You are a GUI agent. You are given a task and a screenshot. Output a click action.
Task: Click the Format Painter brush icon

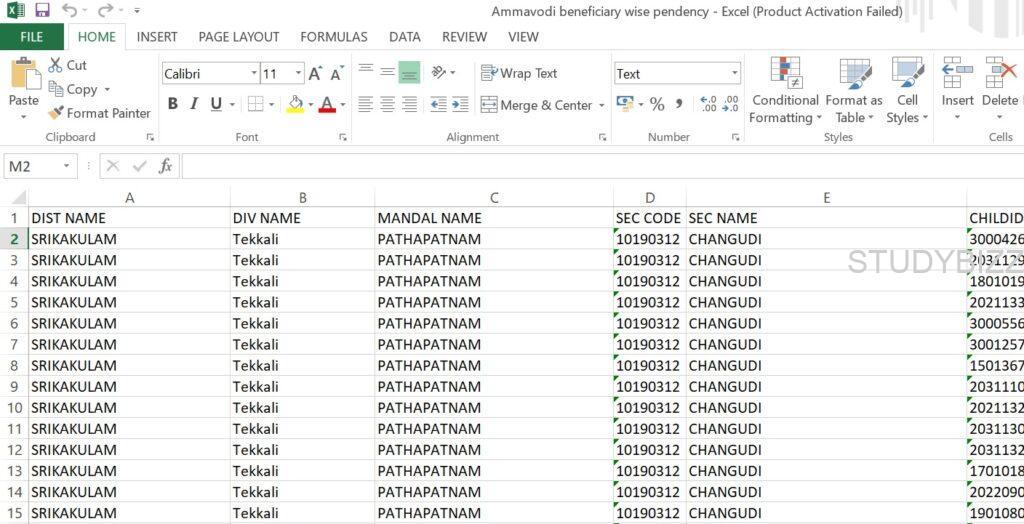[56, 113]
